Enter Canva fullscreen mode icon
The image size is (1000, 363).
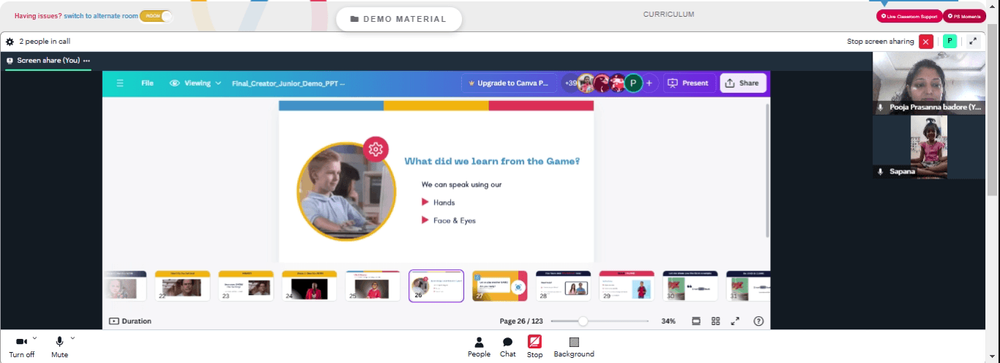point(735,321)
